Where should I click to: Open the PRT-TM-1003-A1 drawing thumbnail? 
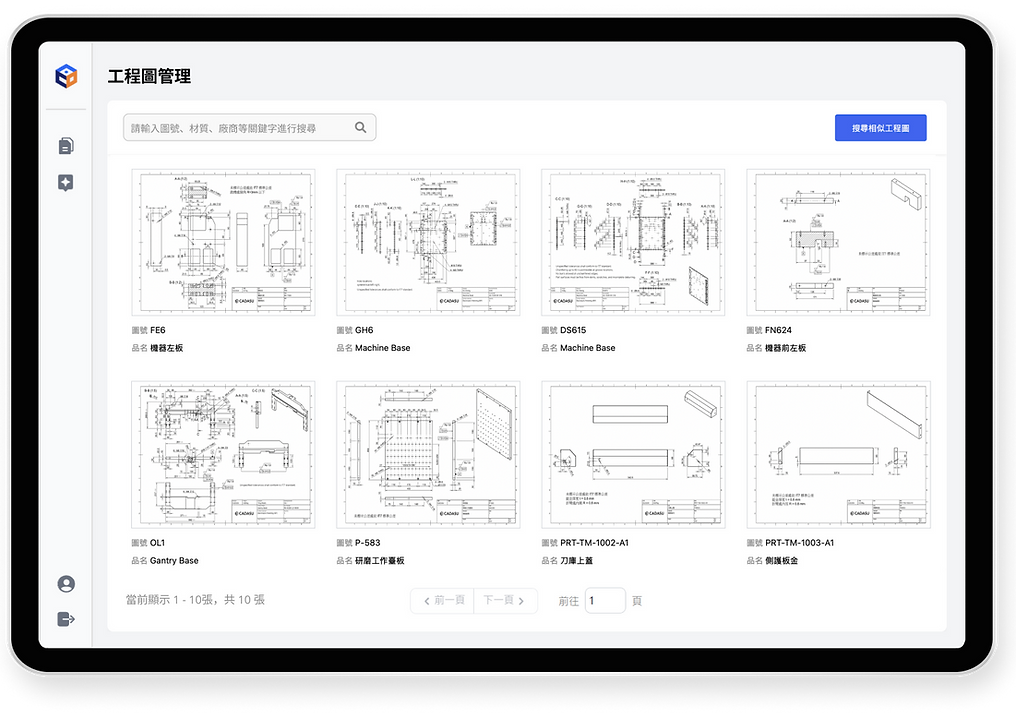click(838, 454)
